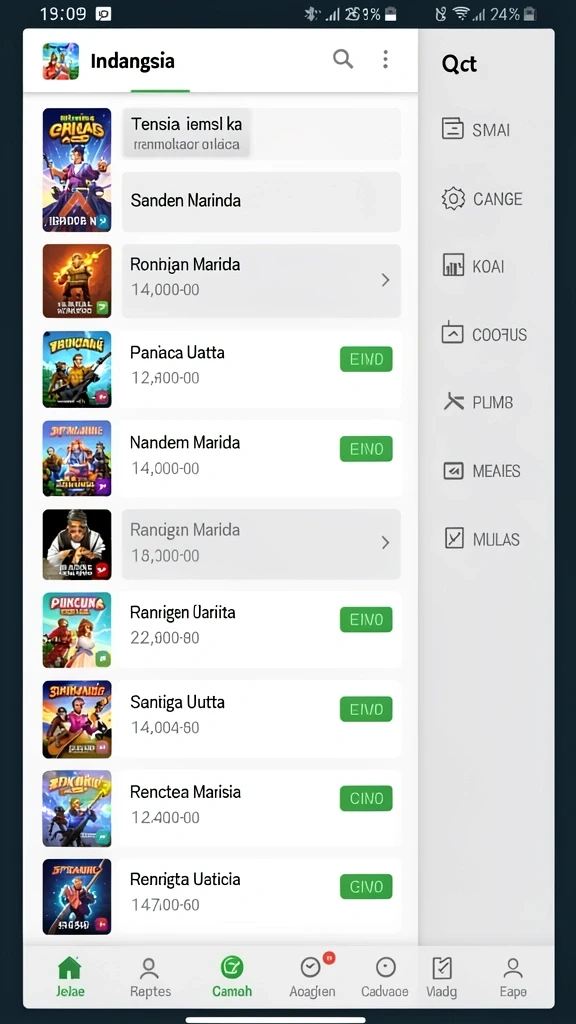
Task: Select the MEAIES side panel icon
Action: tap(453, 471)
